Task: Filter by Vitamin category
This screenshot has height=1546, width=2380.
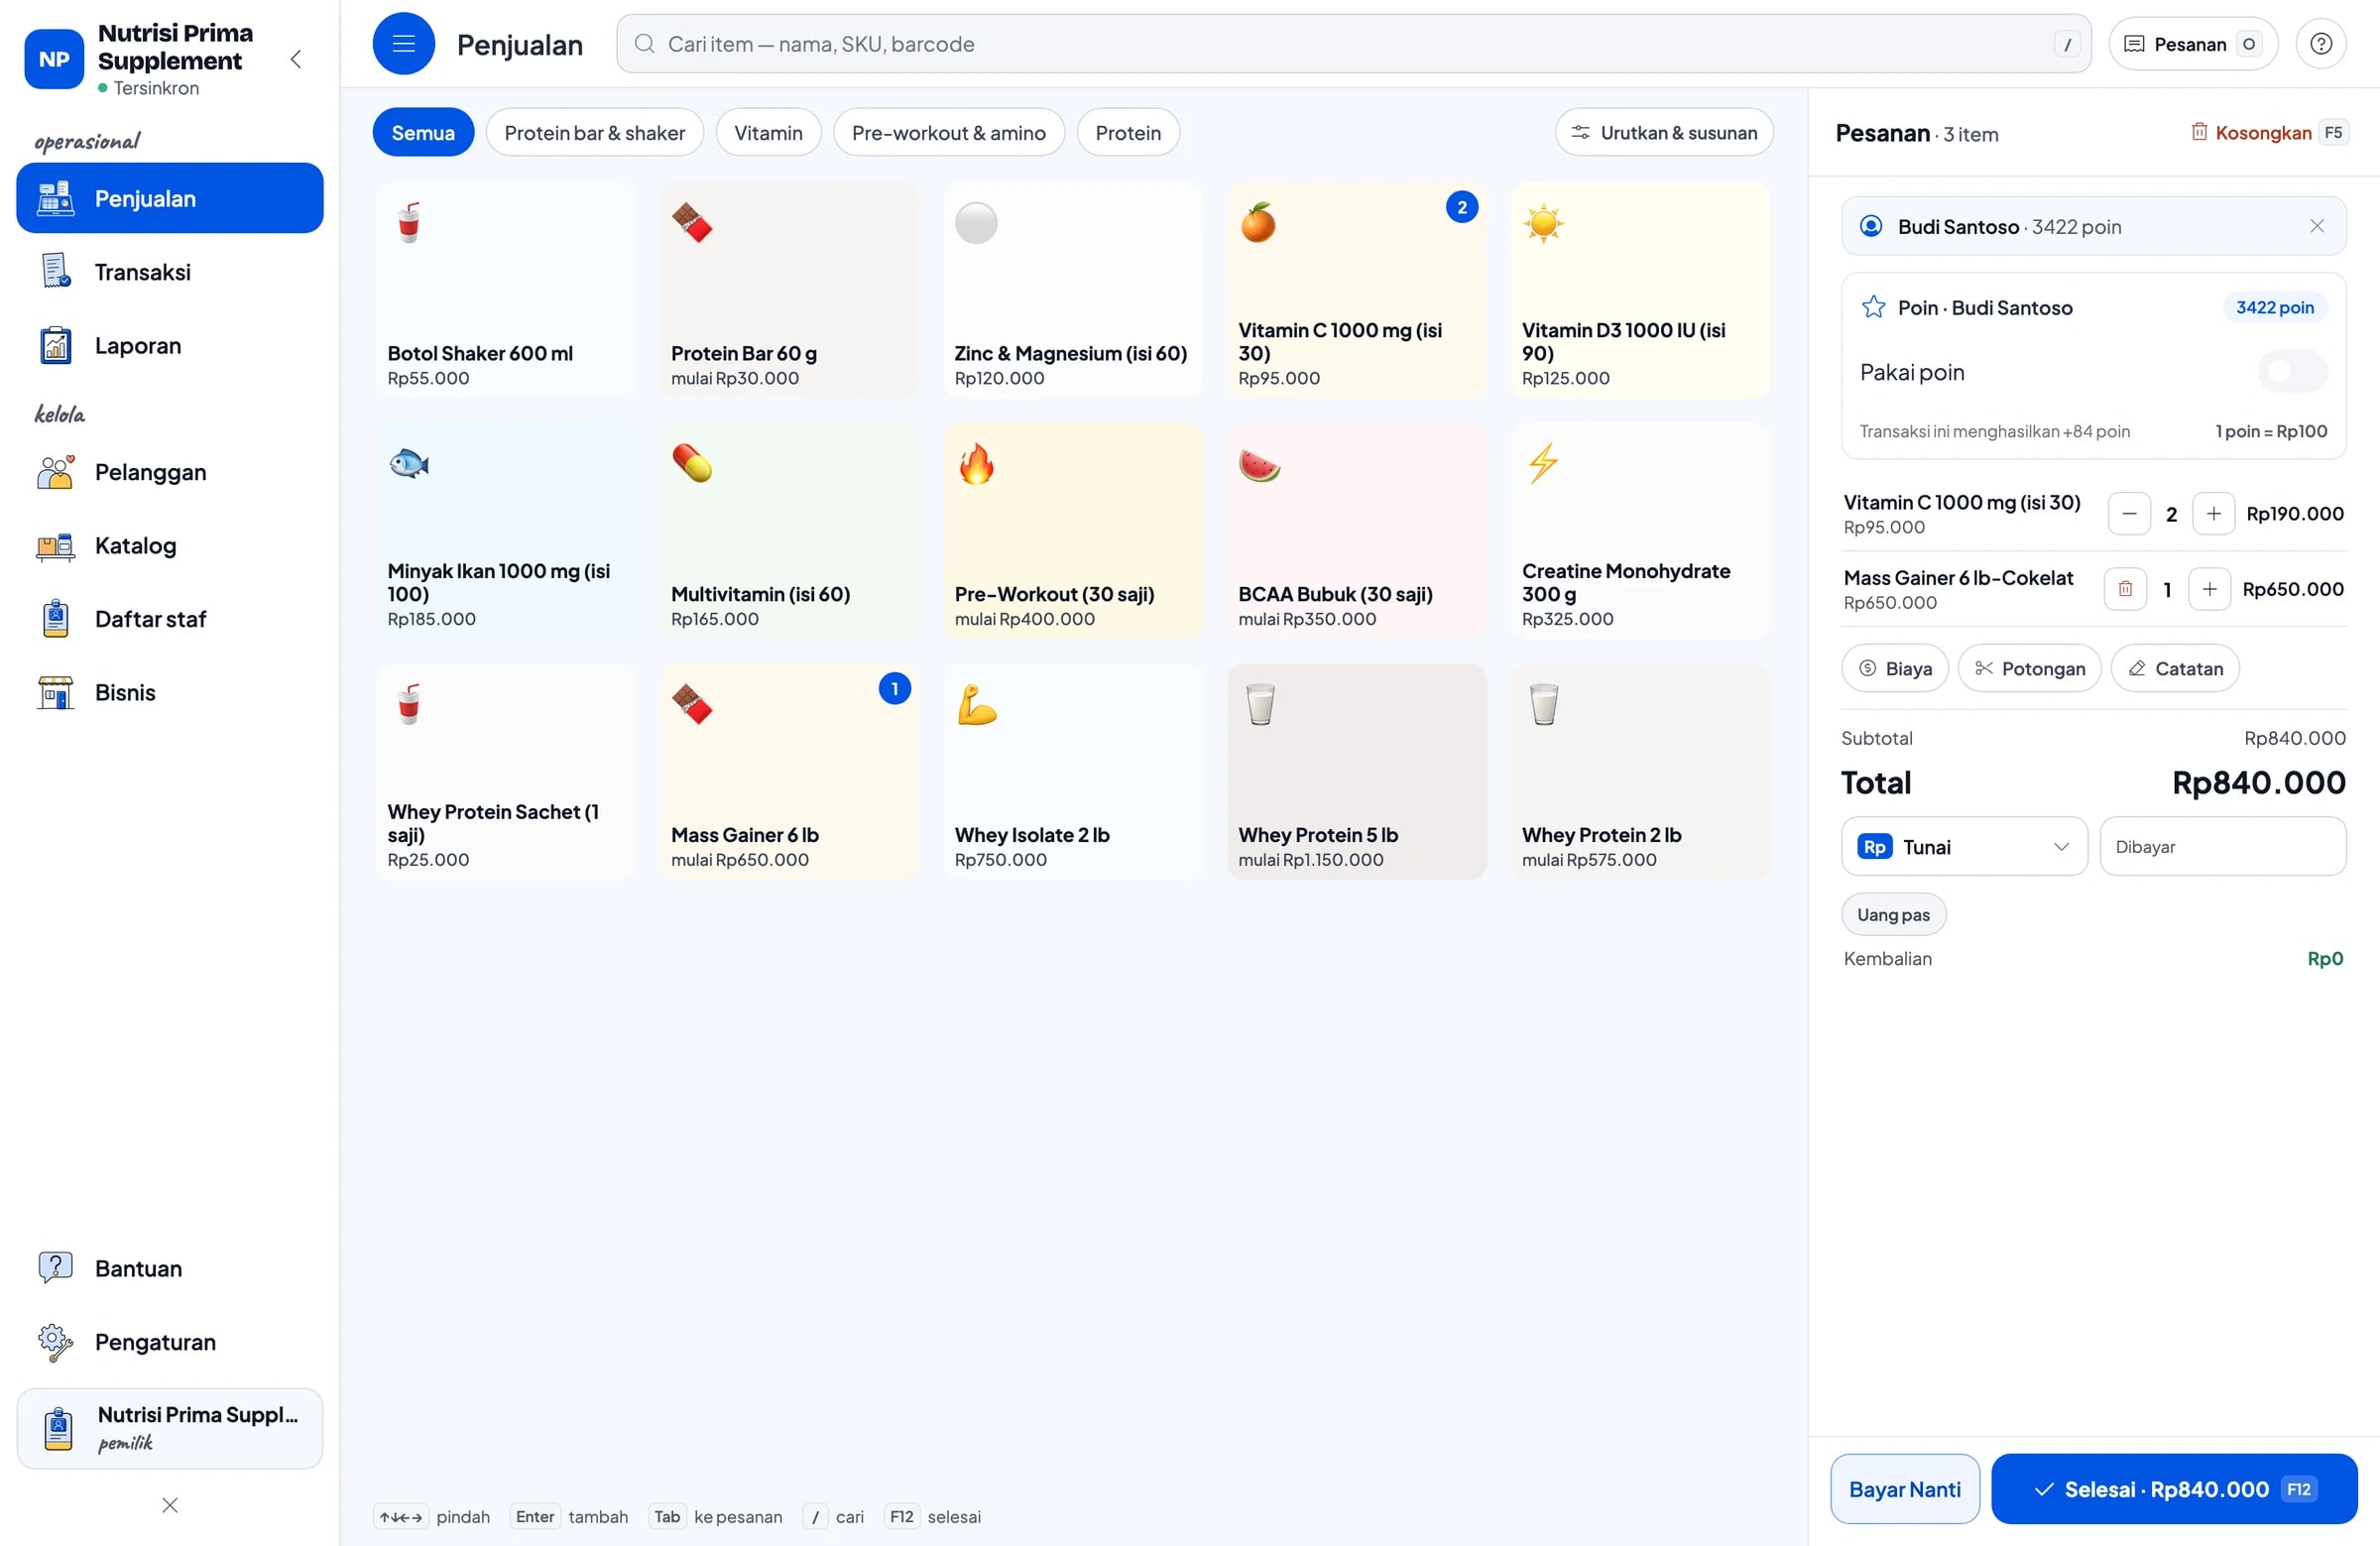Action: coord(768,132)
